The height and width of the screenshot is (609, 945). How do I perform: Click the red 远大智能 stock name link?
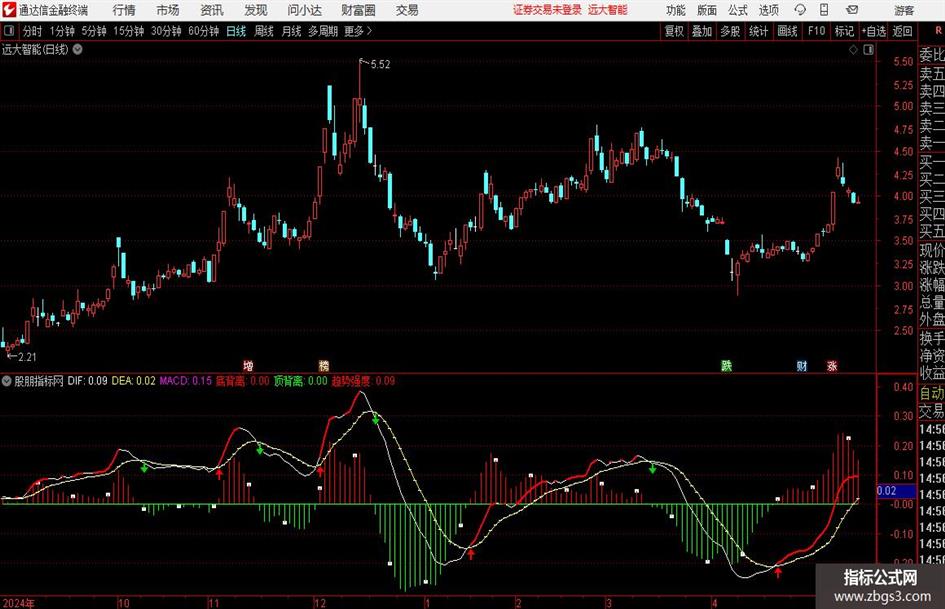(x=608, y=10)
